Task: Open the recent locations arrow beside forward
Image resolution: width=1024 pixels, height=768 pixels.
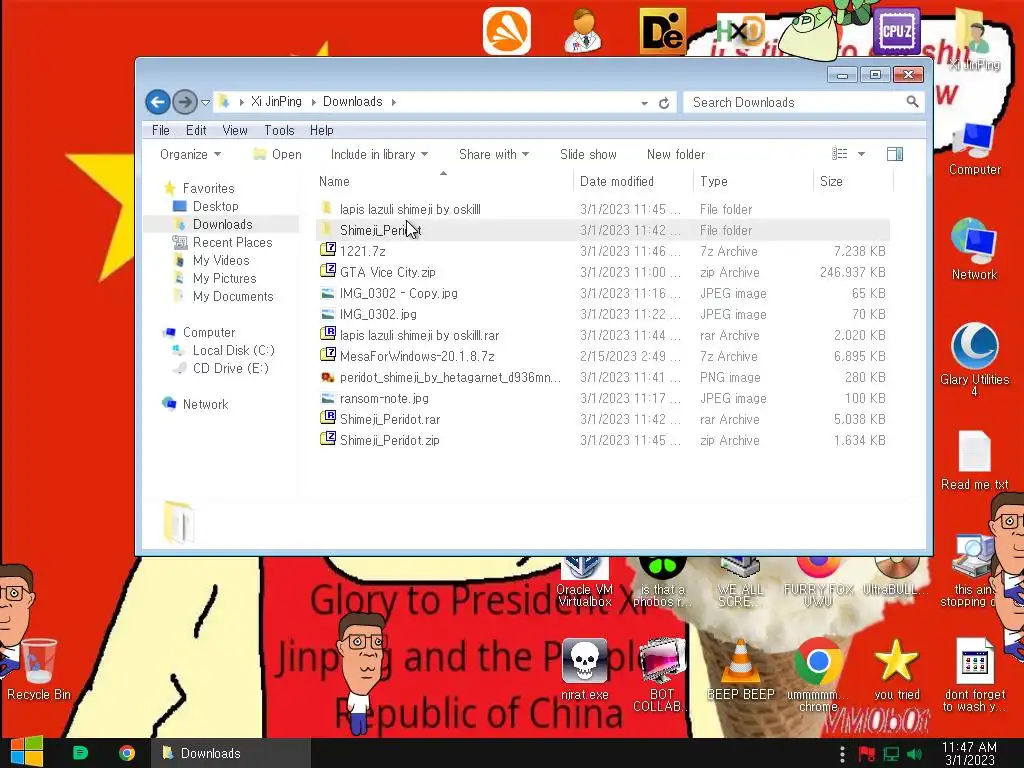Action: (x=205, y=103)
